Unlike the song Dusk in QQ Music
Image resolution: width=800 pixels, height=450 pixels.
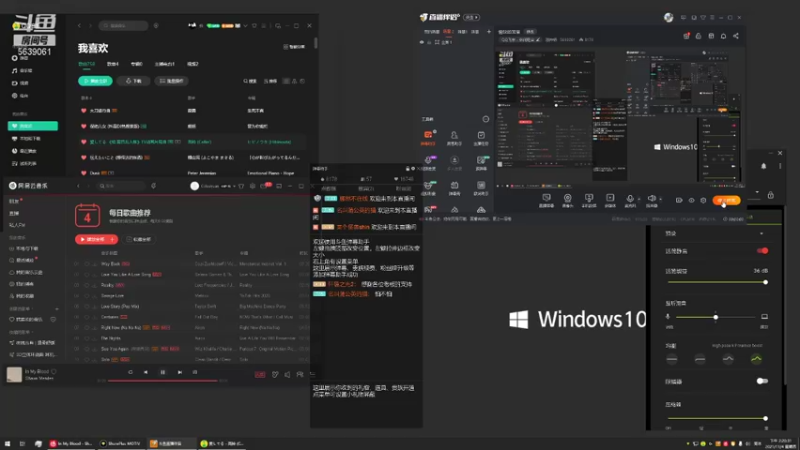tap(84, 173)
